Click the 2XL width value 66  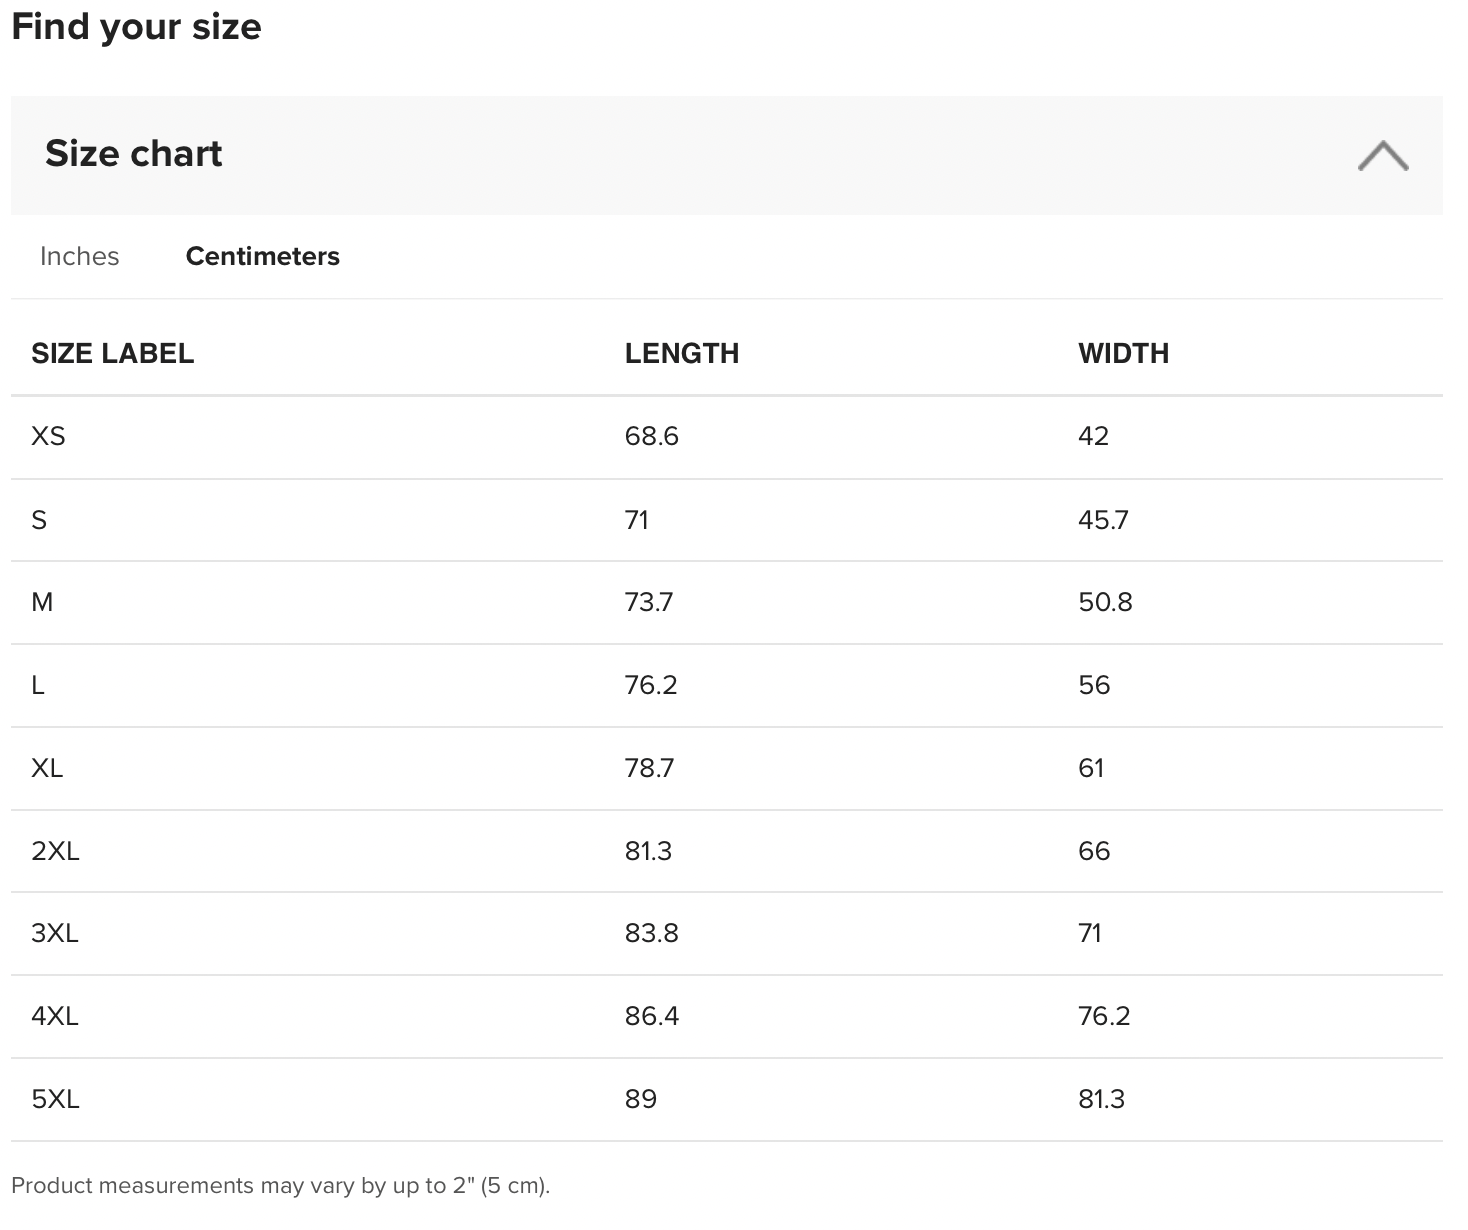pyautogui.click(x=1094, y=851)
